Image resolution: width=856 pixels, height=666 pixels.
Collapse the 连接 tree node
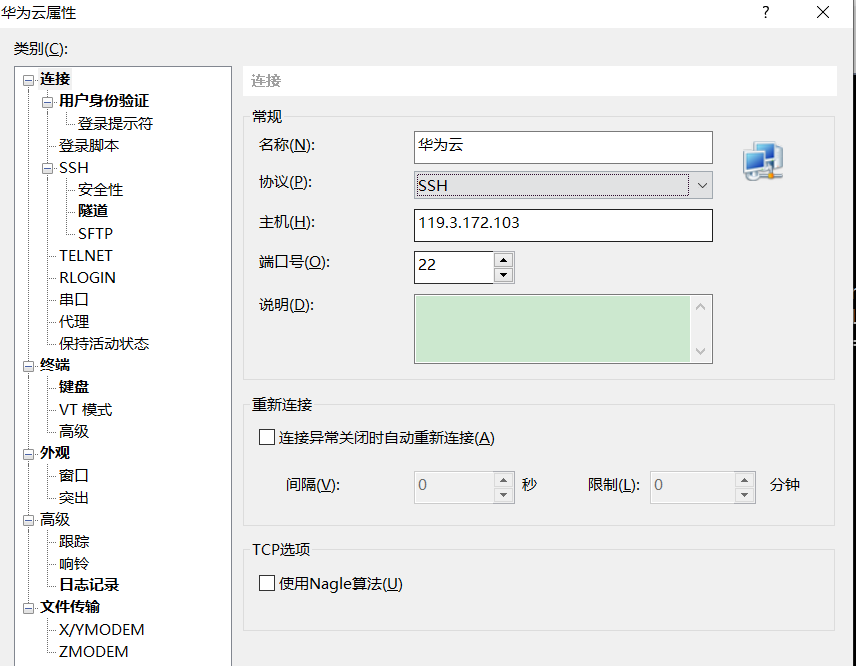(x=28, y=80)
